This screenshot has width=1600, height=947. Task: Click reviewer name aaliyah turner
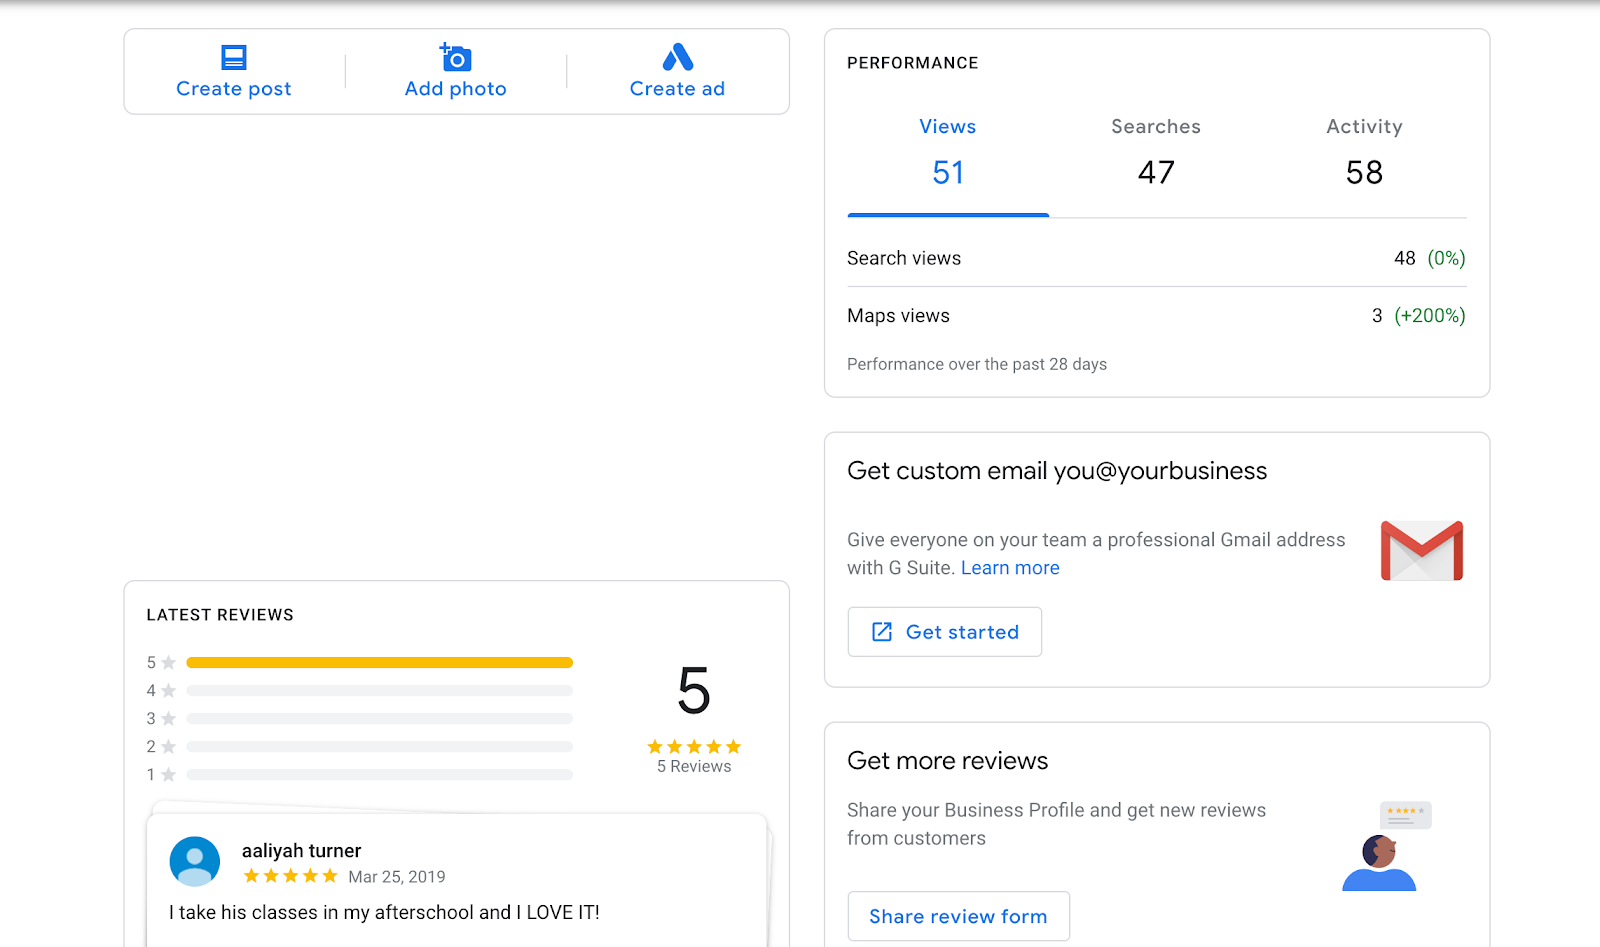click(x=301, y=851)
